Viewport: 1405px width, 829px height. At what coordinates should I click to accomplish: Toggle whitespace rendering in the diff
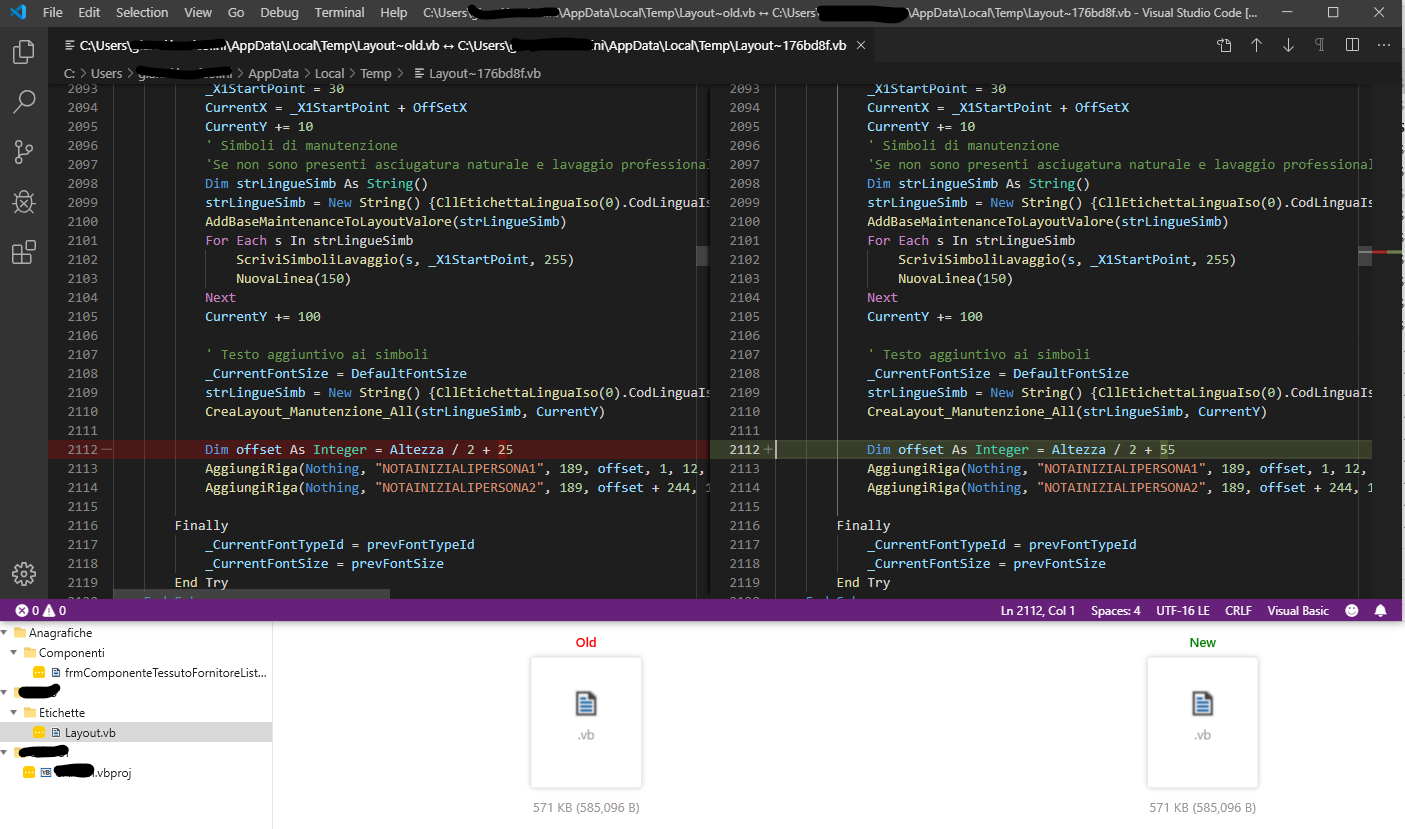pos(1320,45)
